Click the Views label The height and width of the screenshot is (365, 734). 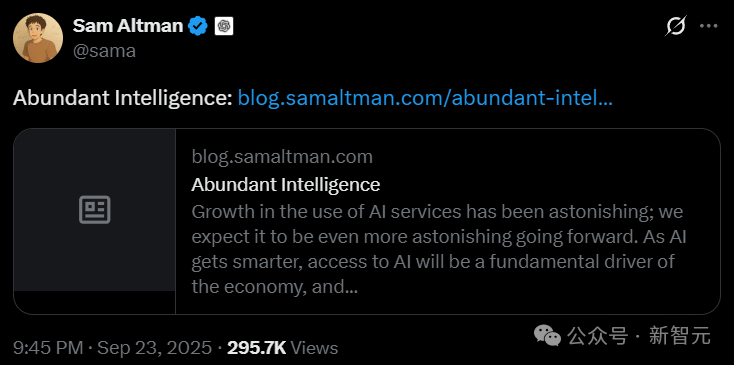pyautogui.click(x=314, y=348)
